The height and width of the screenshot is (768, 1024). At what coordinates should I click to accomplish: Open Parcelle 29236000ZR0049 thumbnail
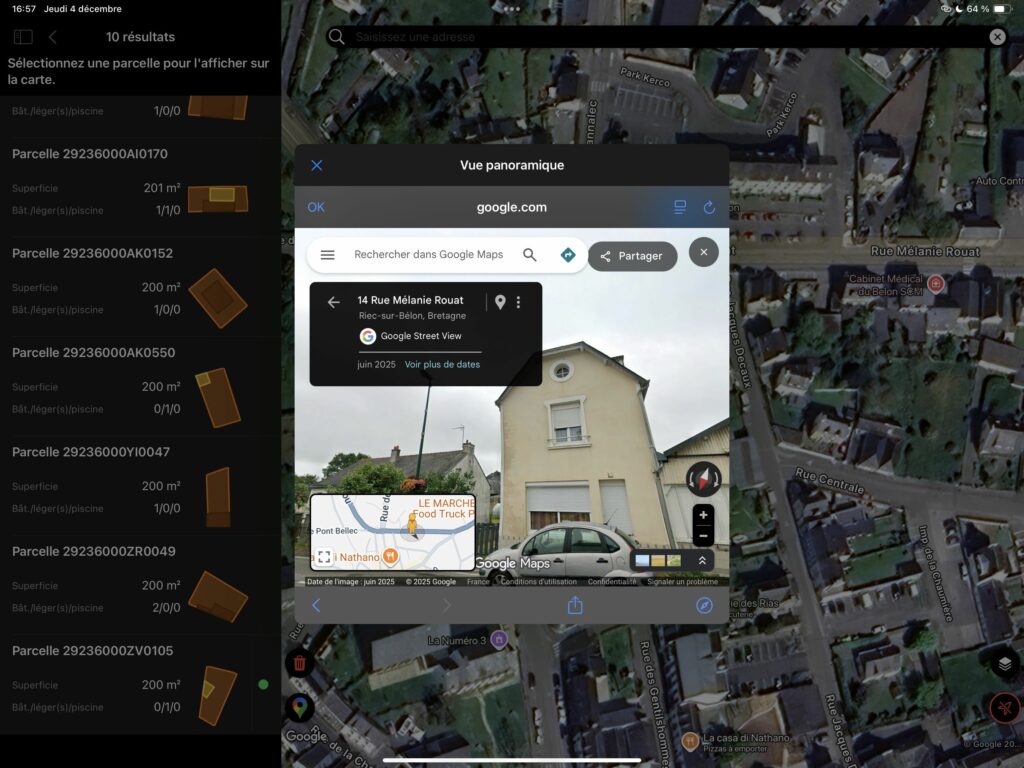pos(217,596)
